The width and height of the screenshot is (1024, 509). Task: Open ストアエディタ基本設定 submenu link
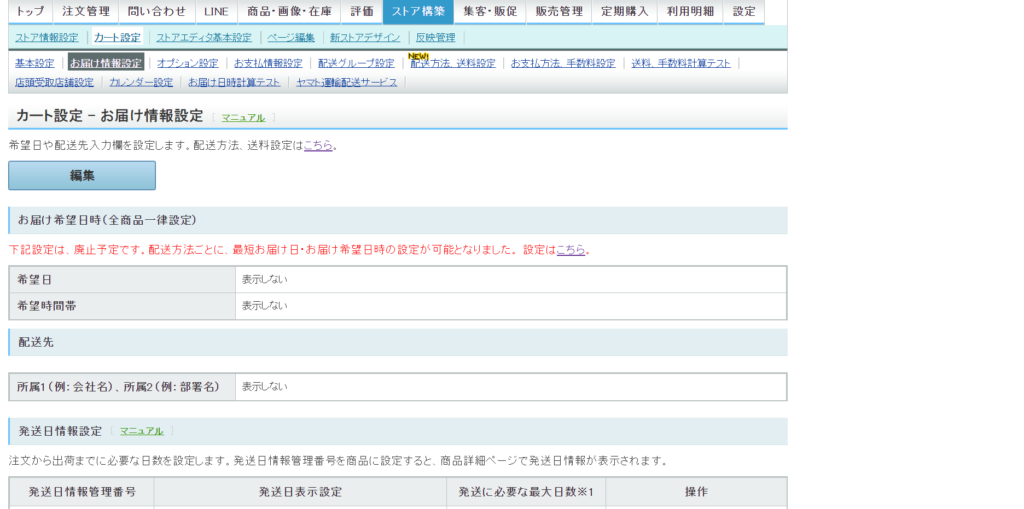[x=204, y=38]
